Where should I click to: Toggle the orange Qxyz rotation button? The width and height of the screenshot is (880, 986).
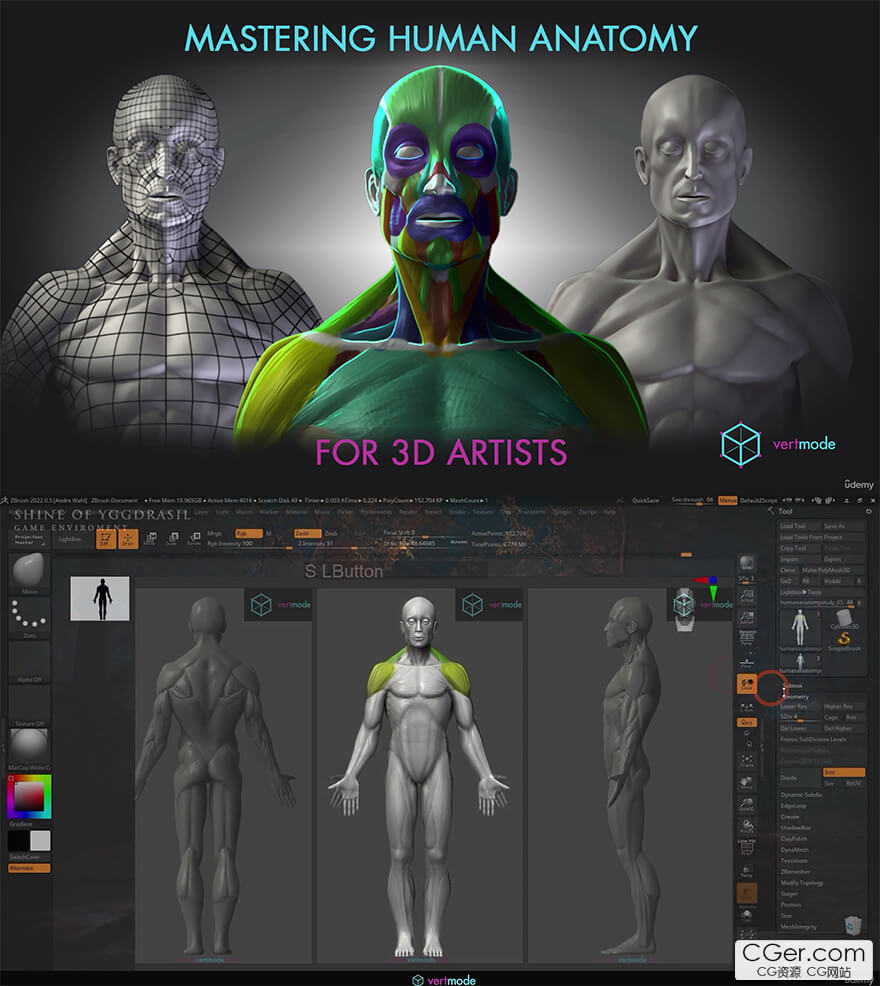pos(747,723)
